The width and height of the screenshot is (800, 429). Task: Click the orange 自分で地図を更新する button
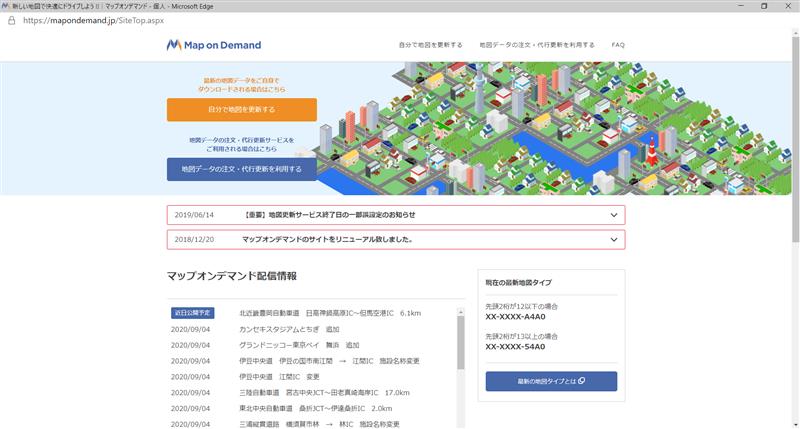click(242, 110)
